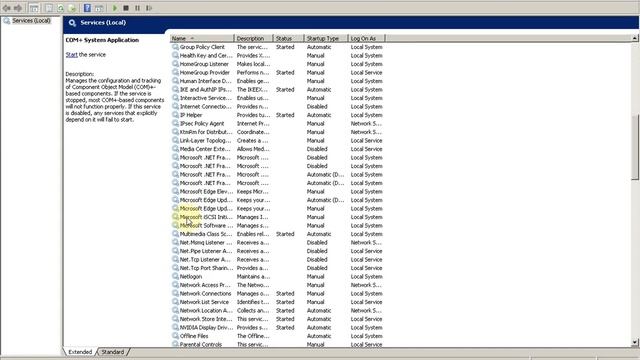Screen dimensions: 640x360
Task: Sort the list by the Name column header
Action: click(202, 38)
